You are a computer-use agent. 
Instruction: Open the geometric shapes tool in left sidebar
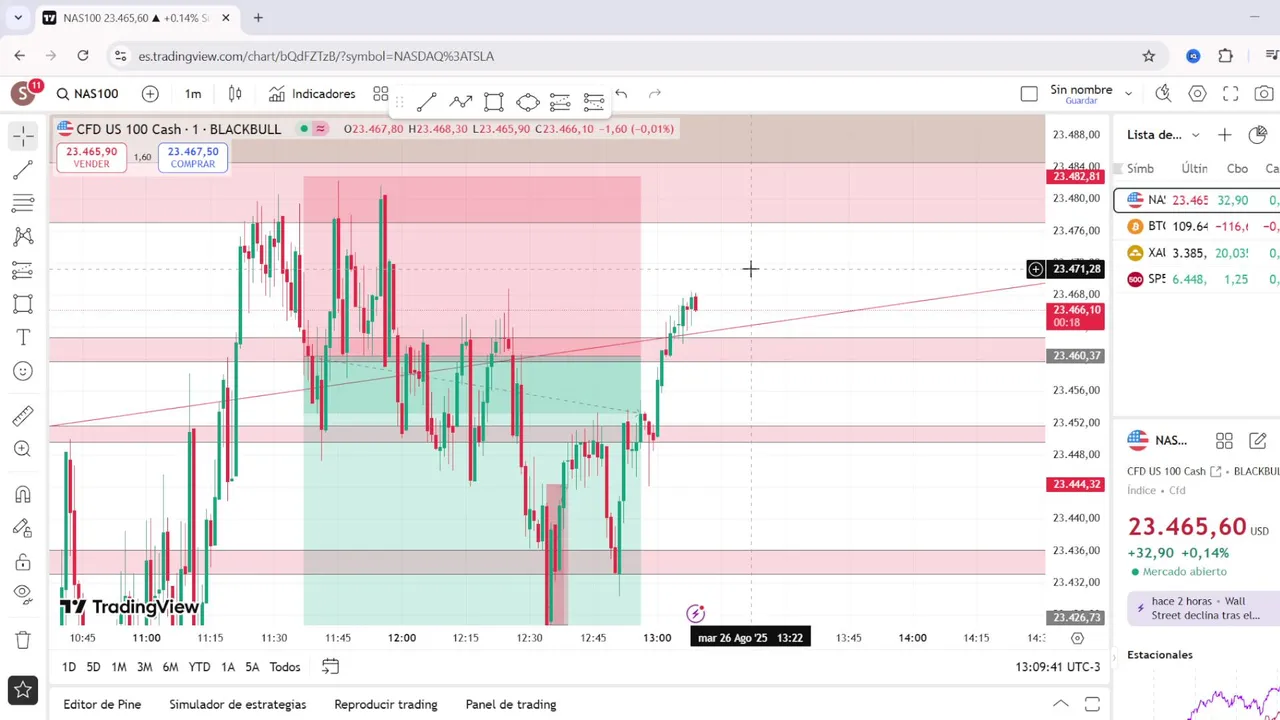(x=23, y=304)
